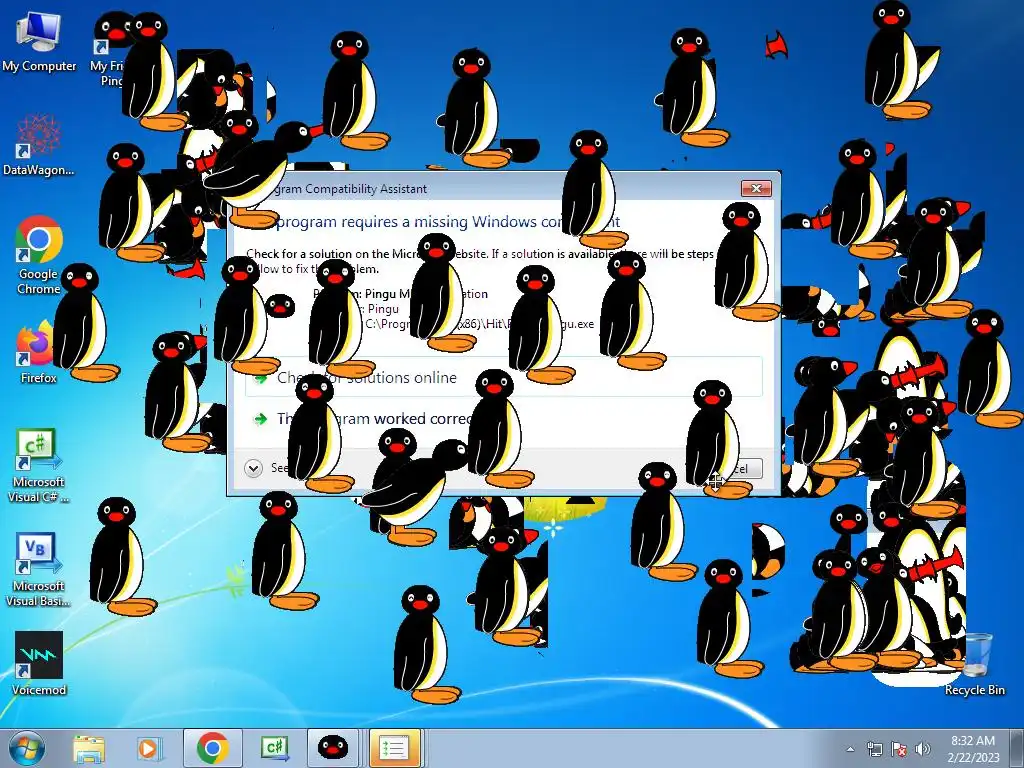1024x768 pixels.
Task: Show hidden system tray icons
Action: (850, 749)
